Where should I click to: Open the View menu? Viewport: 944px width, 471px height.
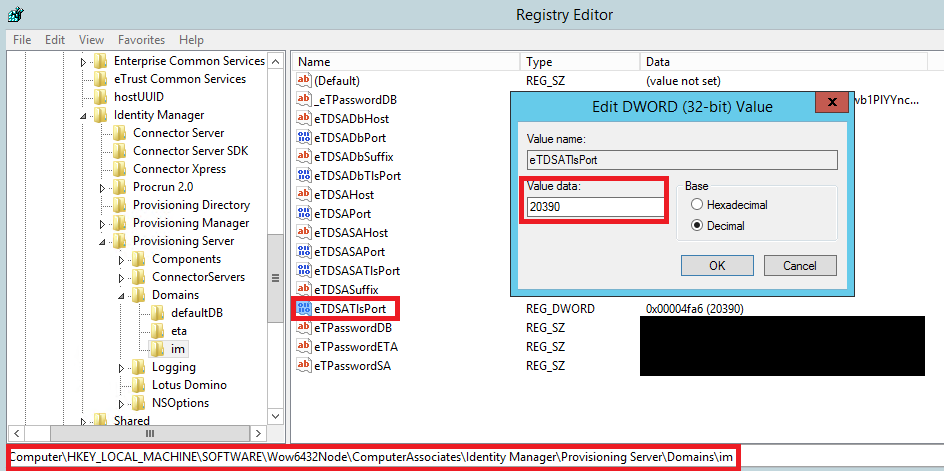point(92,40)
